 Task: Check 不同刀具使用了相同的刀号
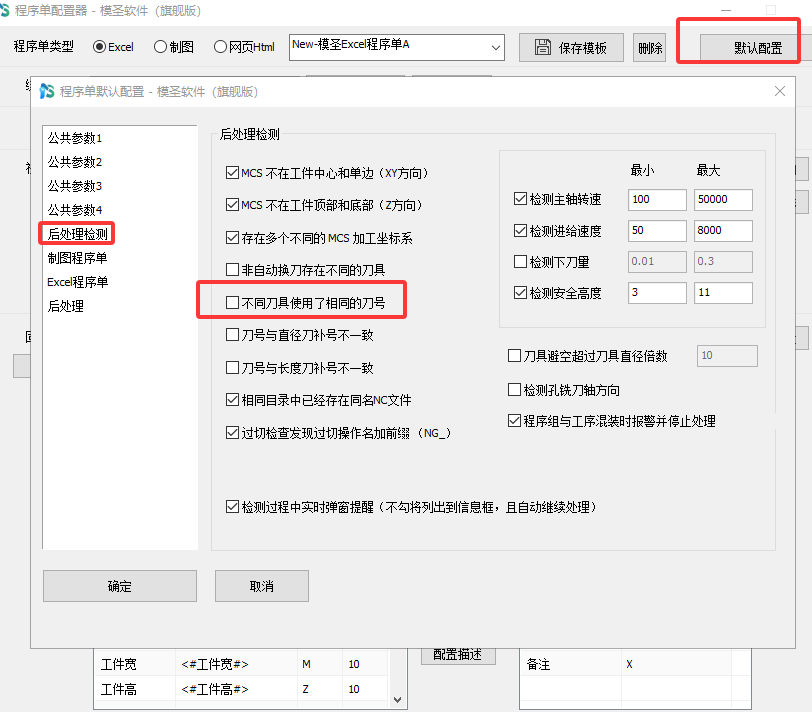pyautogui.click(x=232, y=302)
